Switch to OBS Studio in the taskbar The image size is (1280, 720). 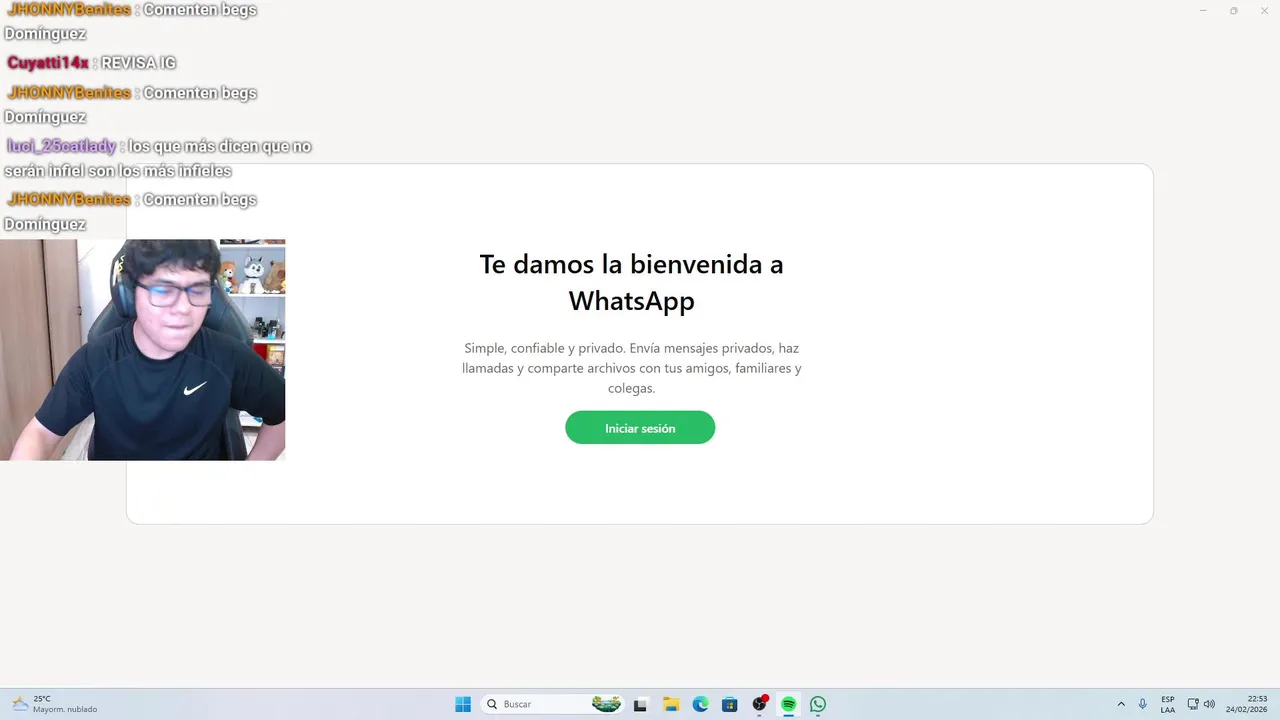[x=760, y=704]
